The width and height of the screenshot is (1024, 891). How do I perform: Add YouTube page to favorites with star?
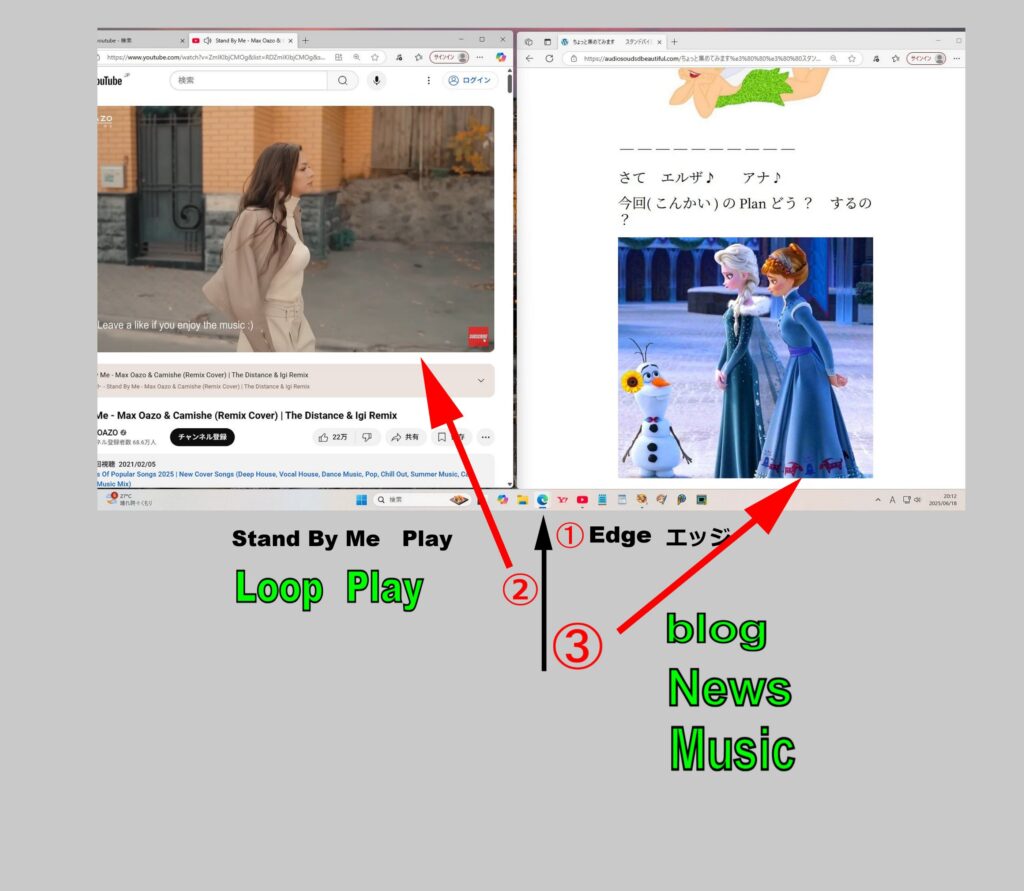pos(375,57)
